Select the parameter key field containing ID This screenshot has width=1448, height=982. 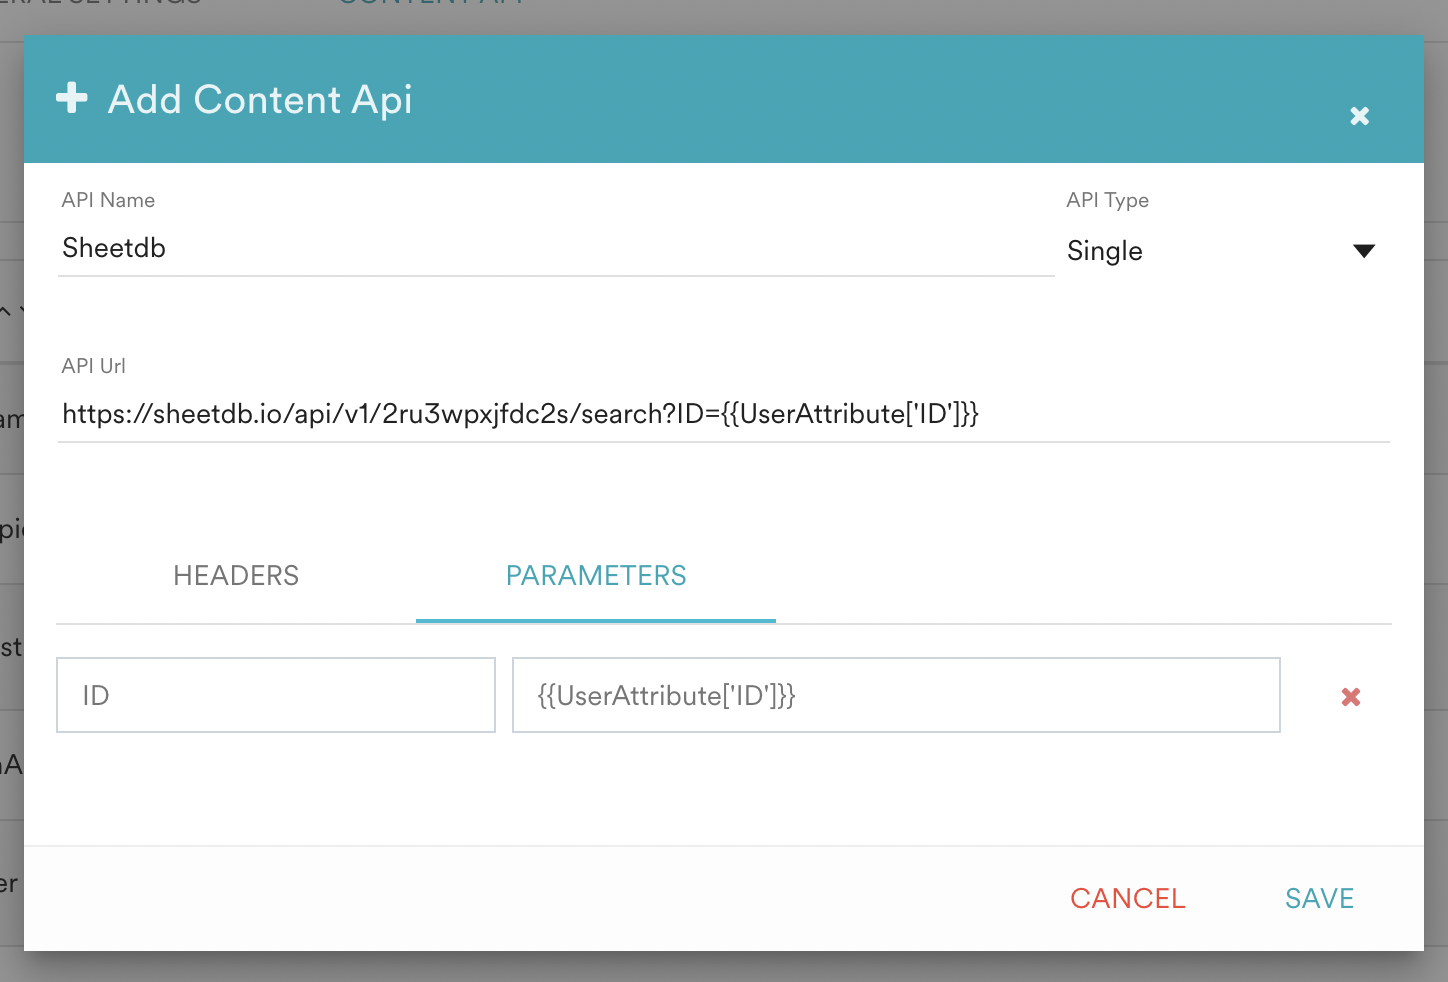pyautogui.click(x=275, y=695)
